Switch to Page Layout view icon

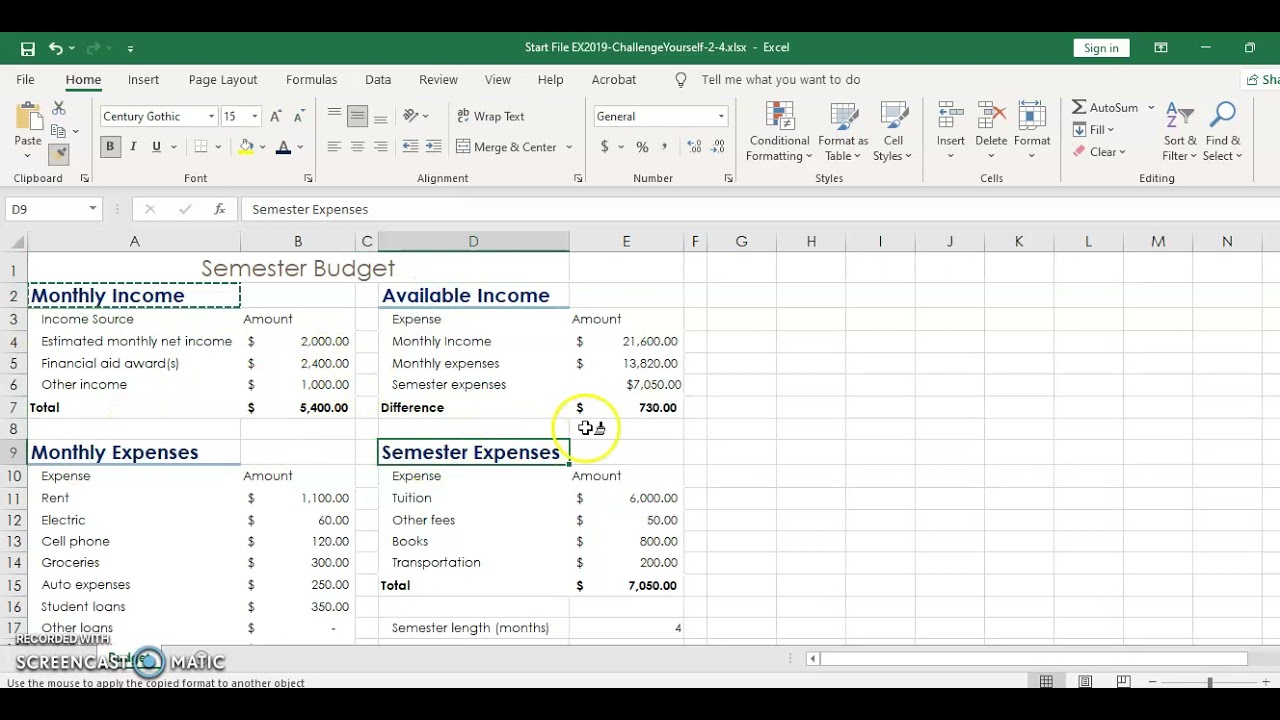[x=1085, y=682]
